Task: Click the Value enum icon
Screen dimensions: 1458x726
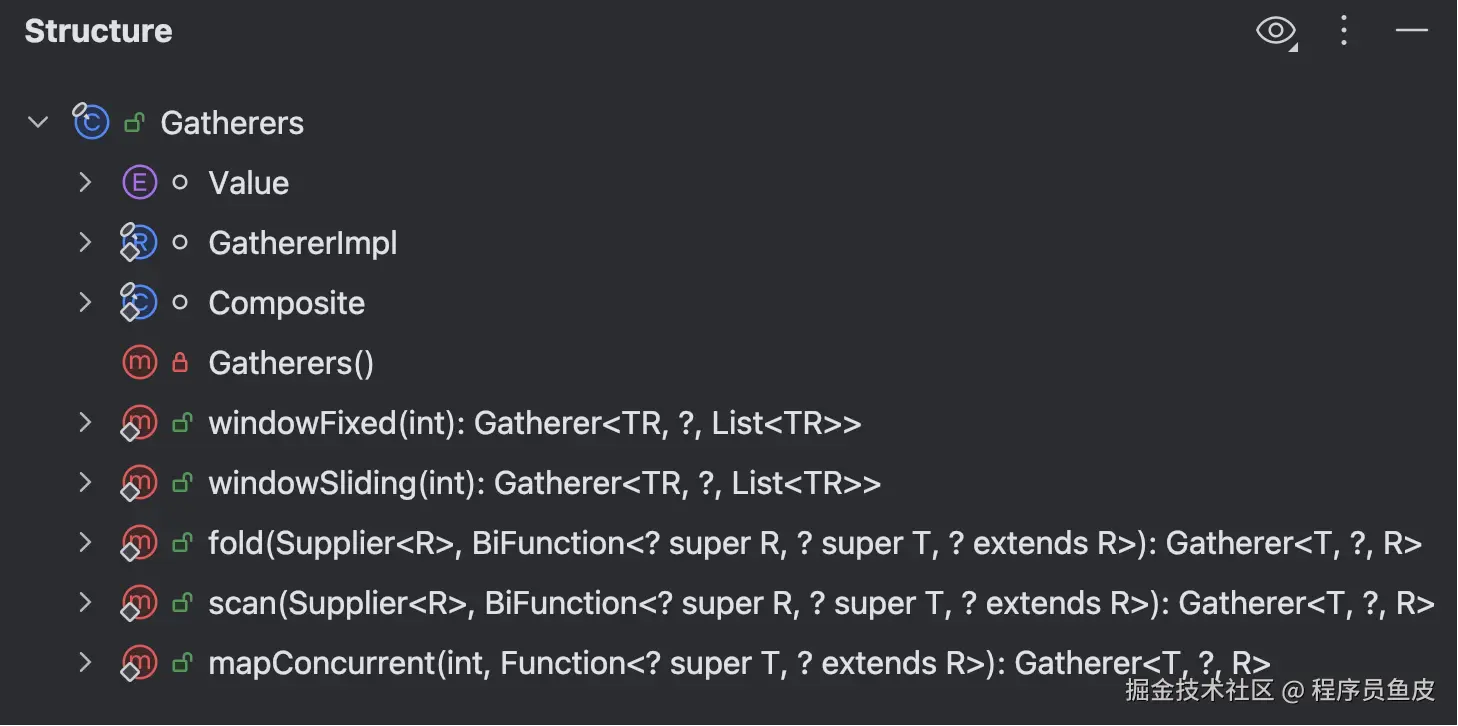Action: 139,183
